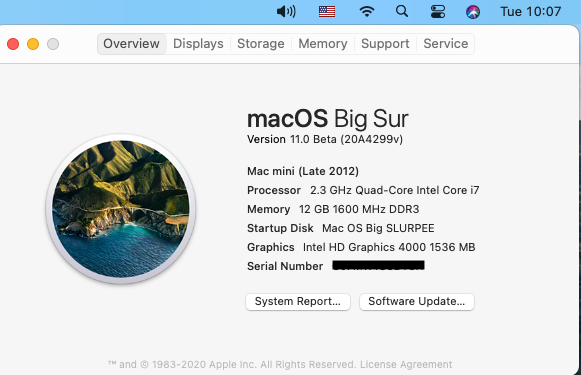581x375 pixels.
Task: Click the macOS Big Sur title
Action: [x=328, y=119]
